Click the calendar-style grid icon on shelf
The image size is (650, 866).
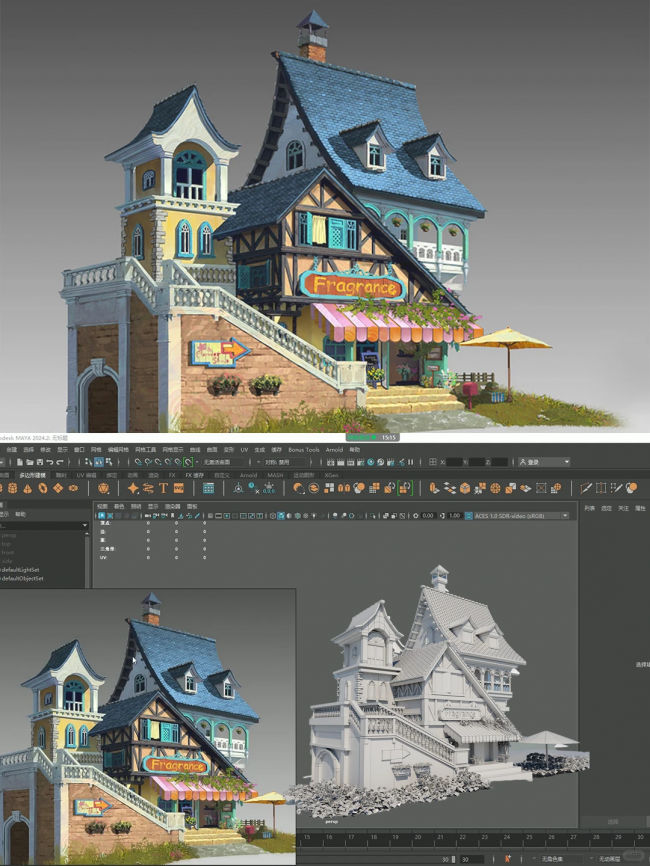point(208,488)
